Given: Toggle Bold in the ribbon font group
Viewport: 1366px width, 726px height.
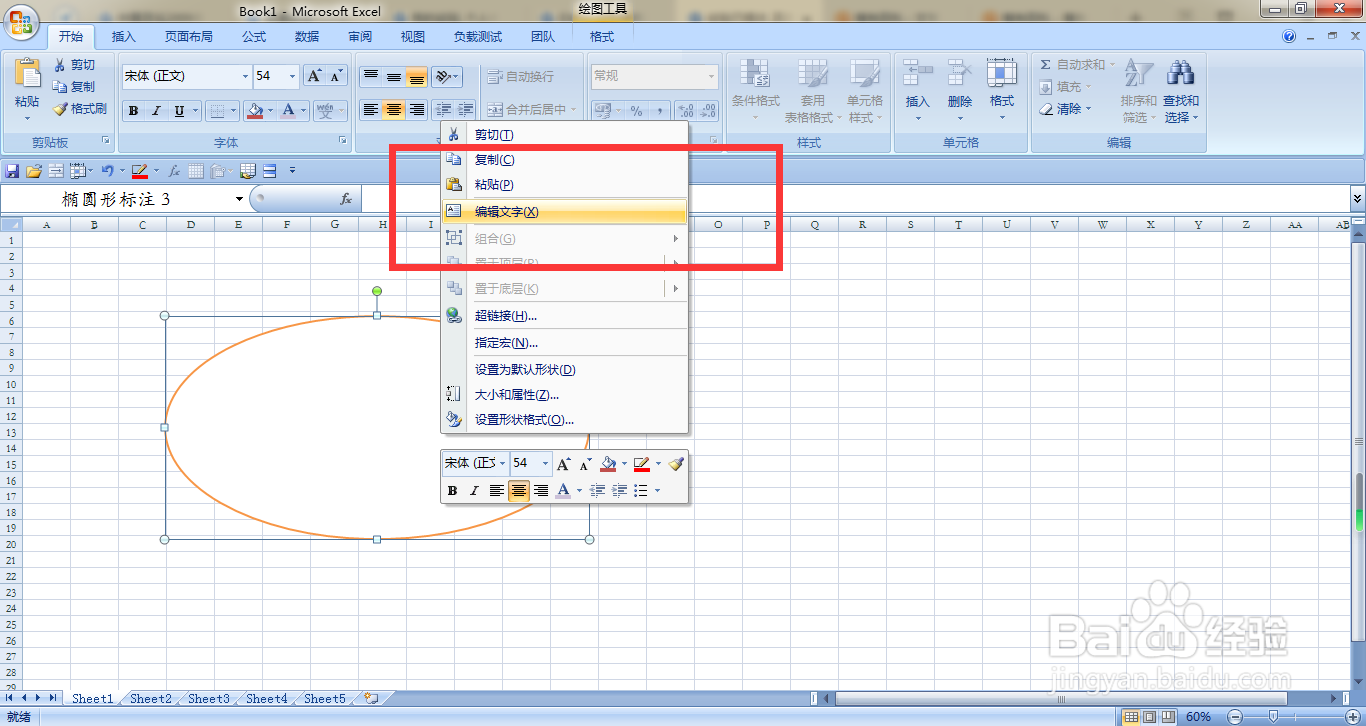Looking at the screenshot, I should tap(134, 110).
